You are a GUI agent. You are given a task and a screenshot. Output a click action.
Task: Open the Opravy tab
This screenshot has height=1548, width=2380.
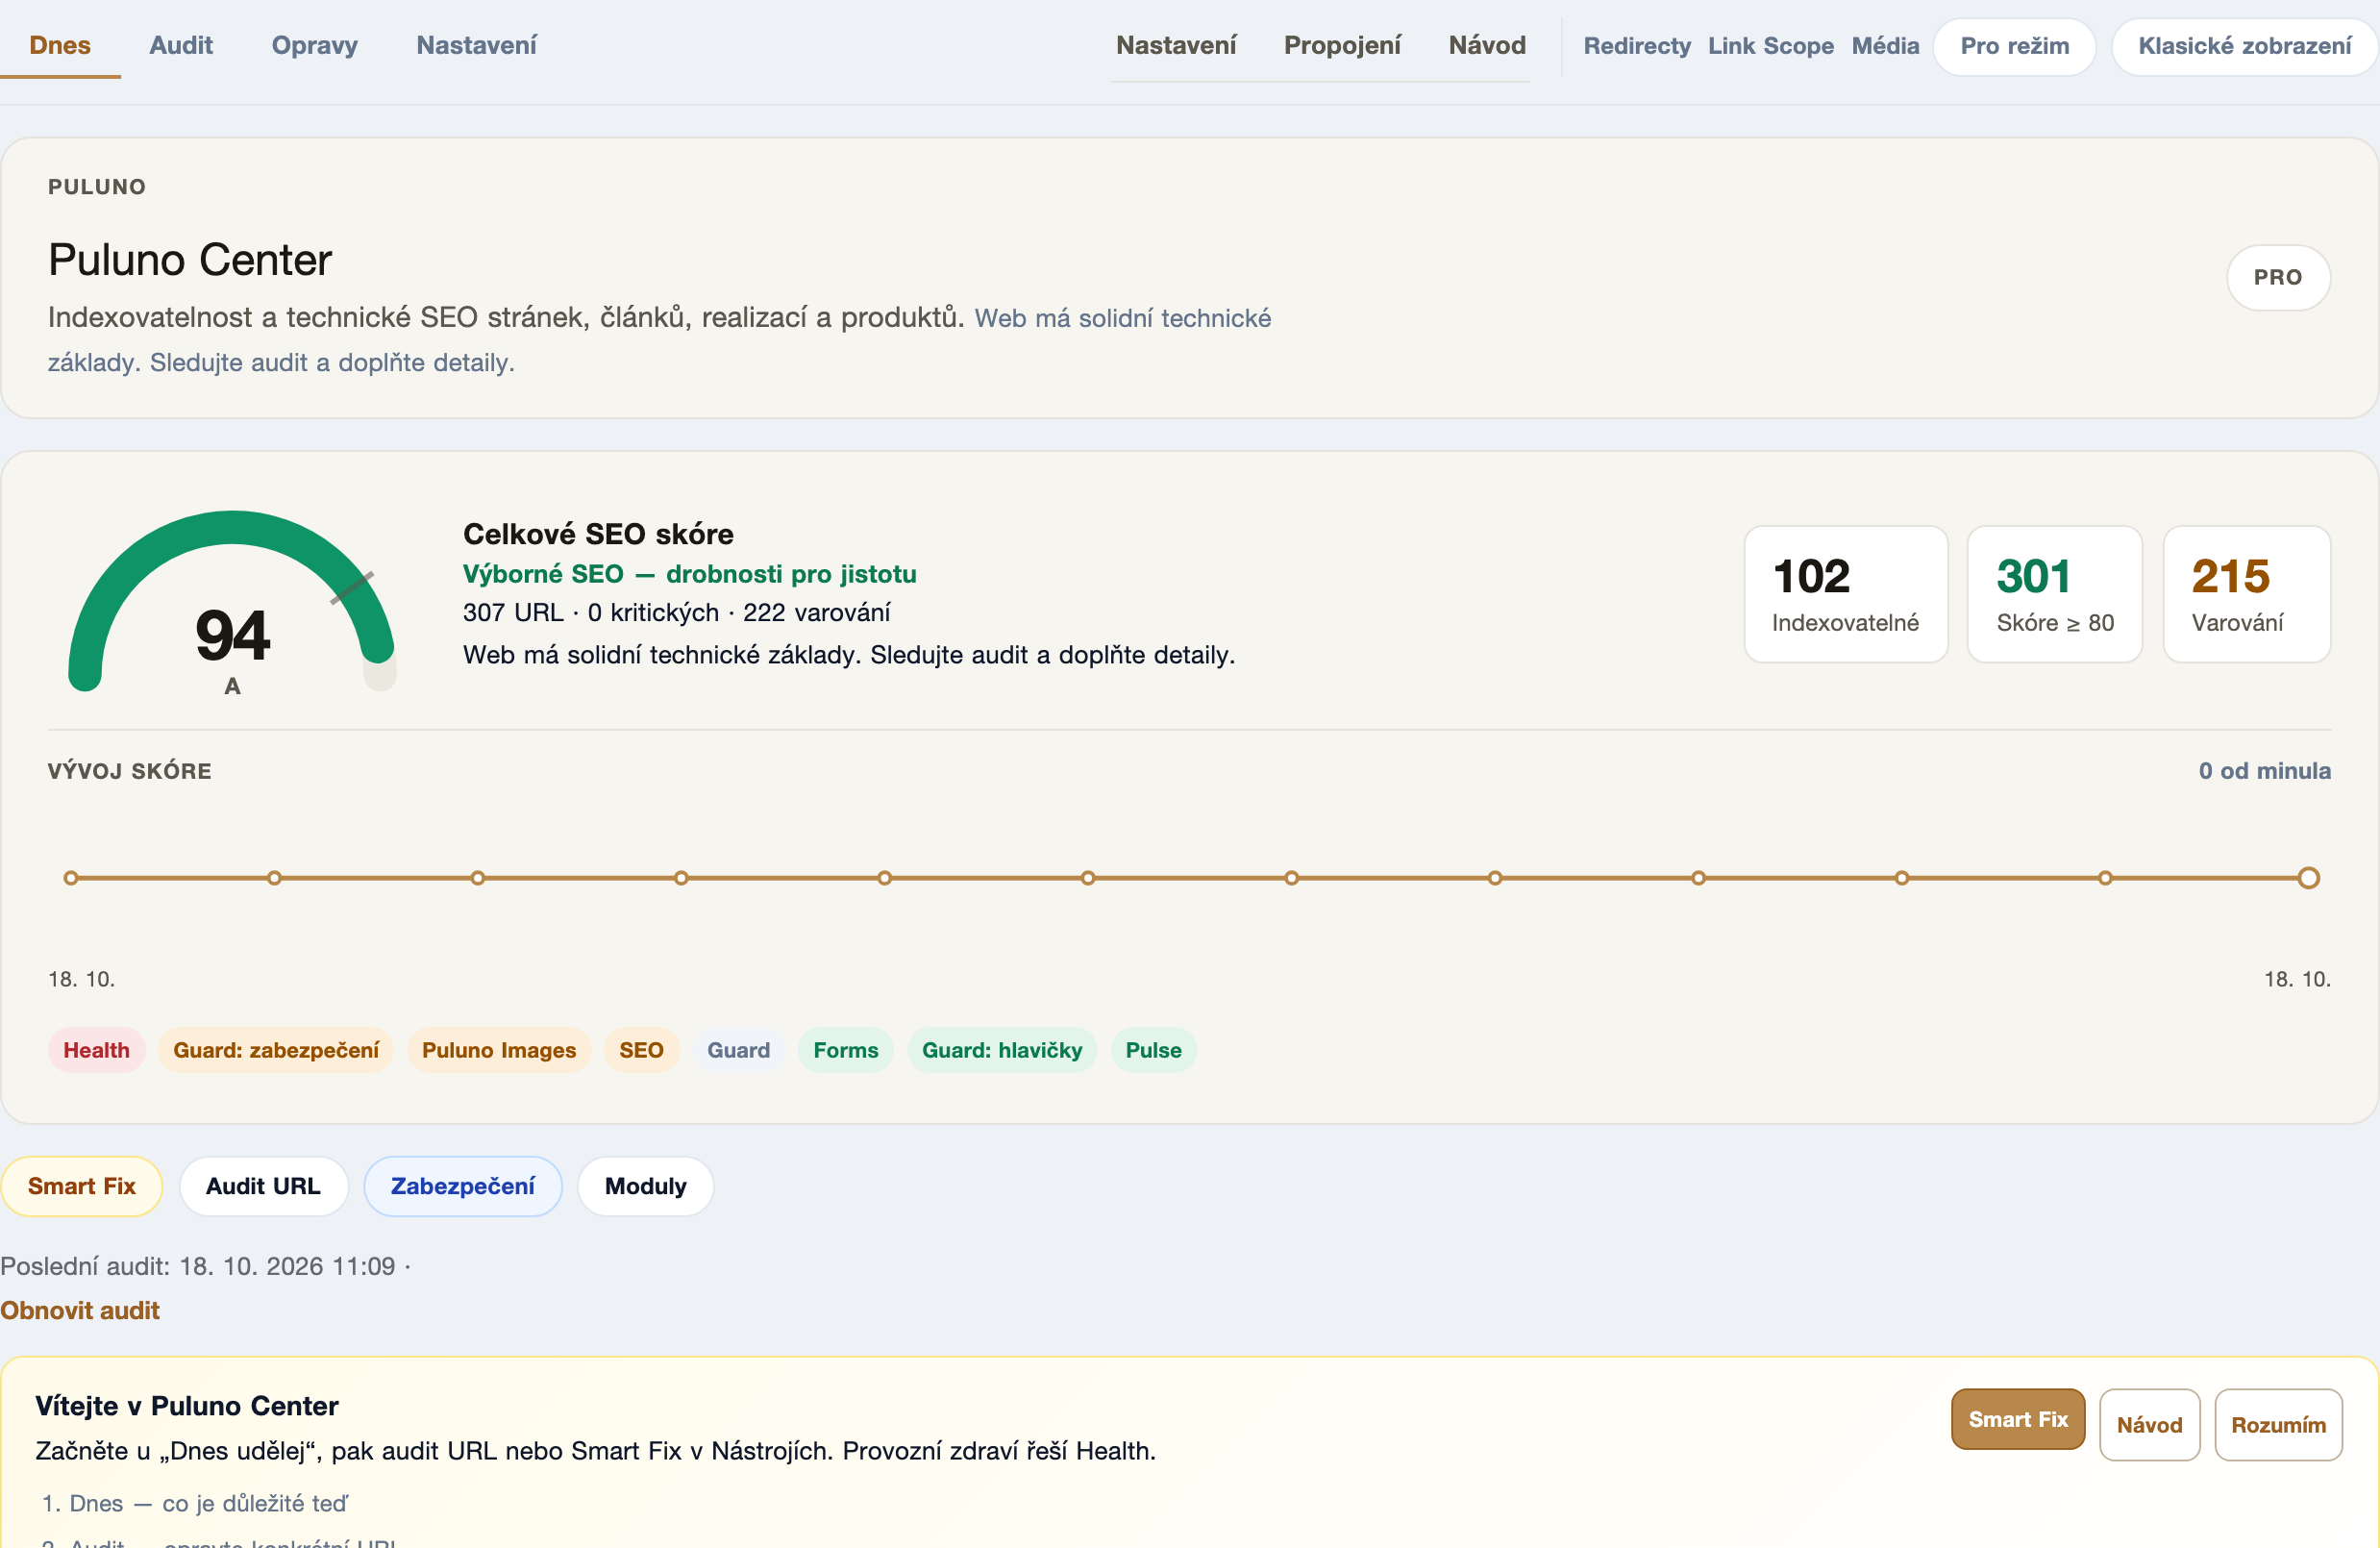tap(314, 45)
